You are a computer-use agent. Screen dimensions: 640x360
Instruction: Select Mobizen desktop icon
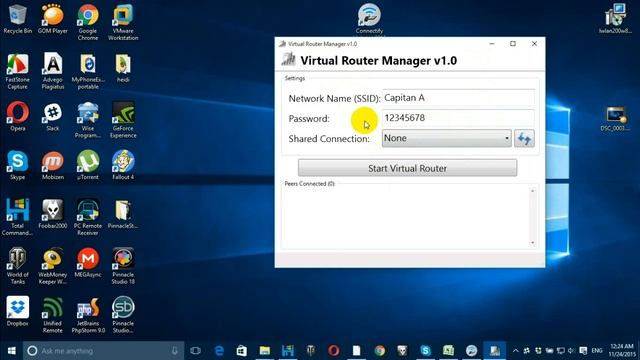click(53, 165)
